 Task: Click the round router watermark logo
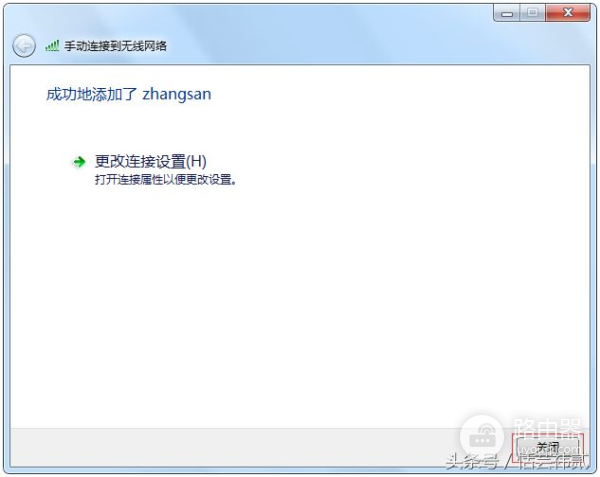tap(482, 436)
